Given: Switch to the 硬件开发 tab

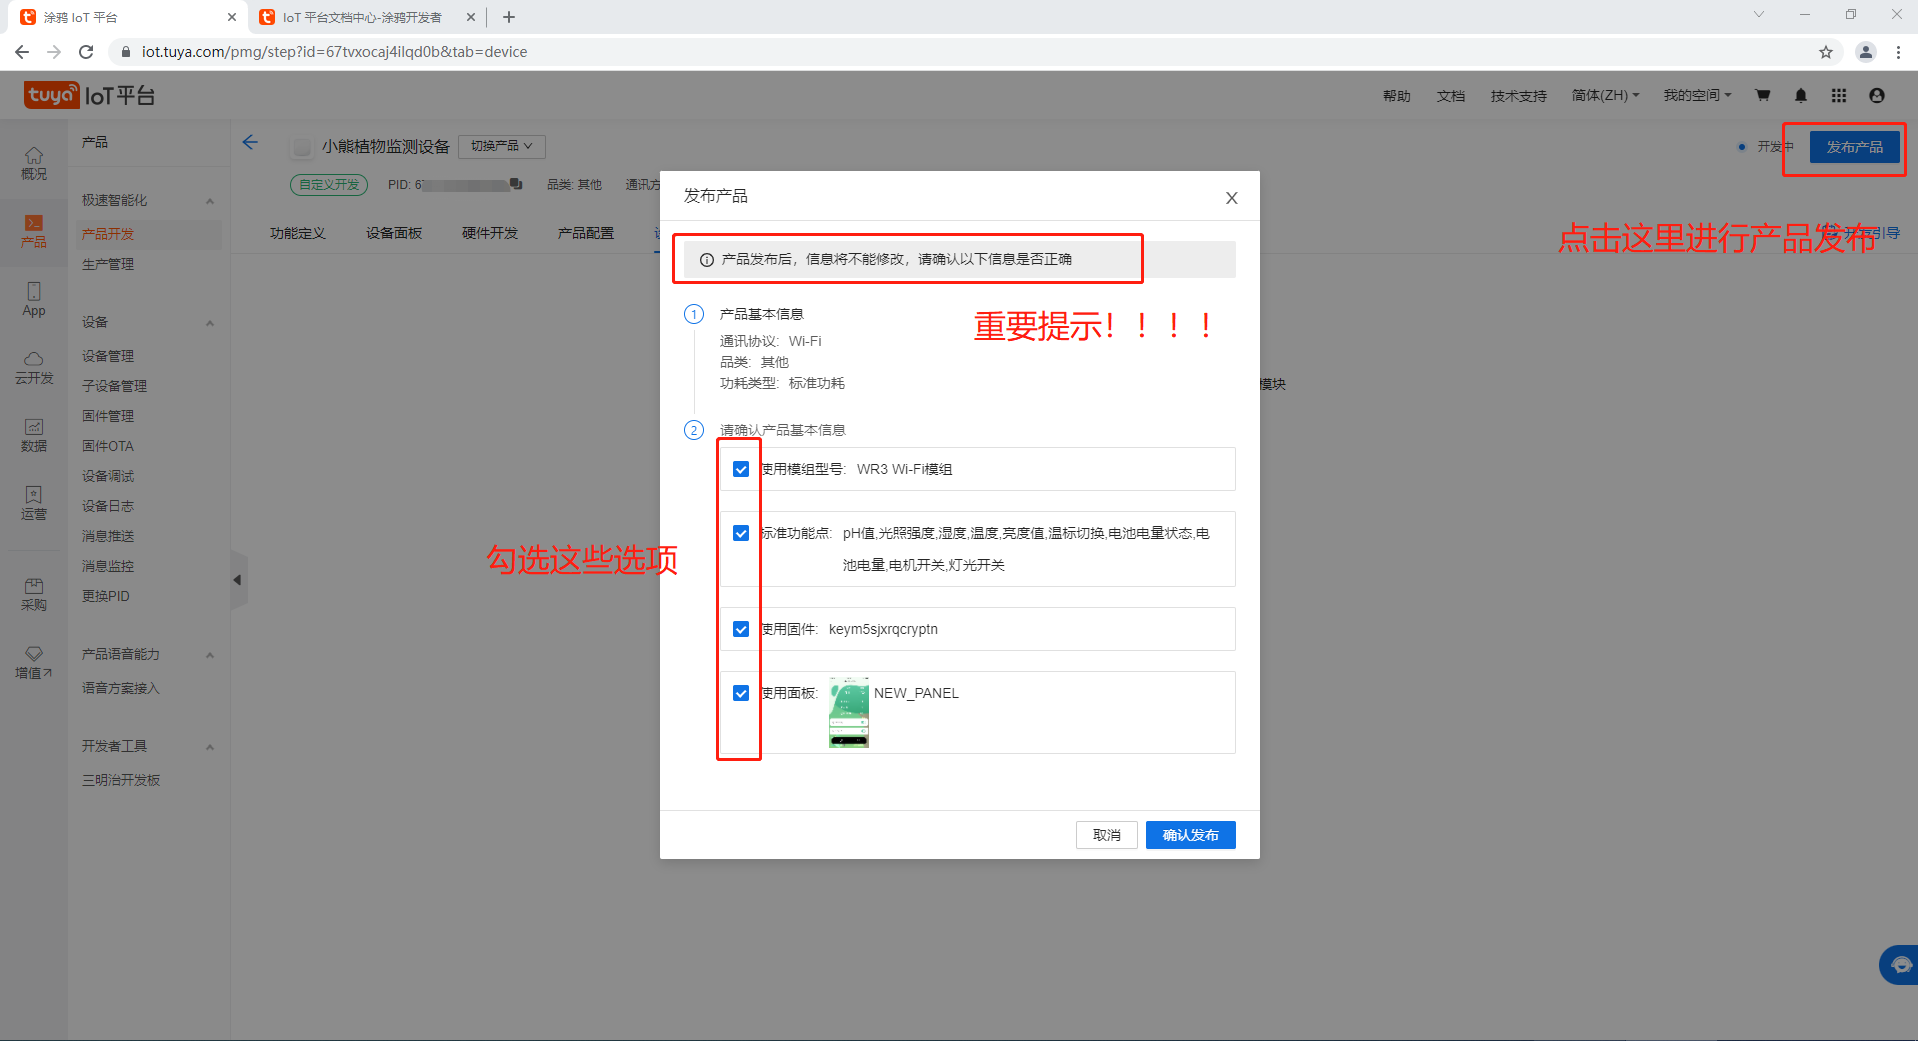Looking at the screenshot, I should (x=490, y=233).
